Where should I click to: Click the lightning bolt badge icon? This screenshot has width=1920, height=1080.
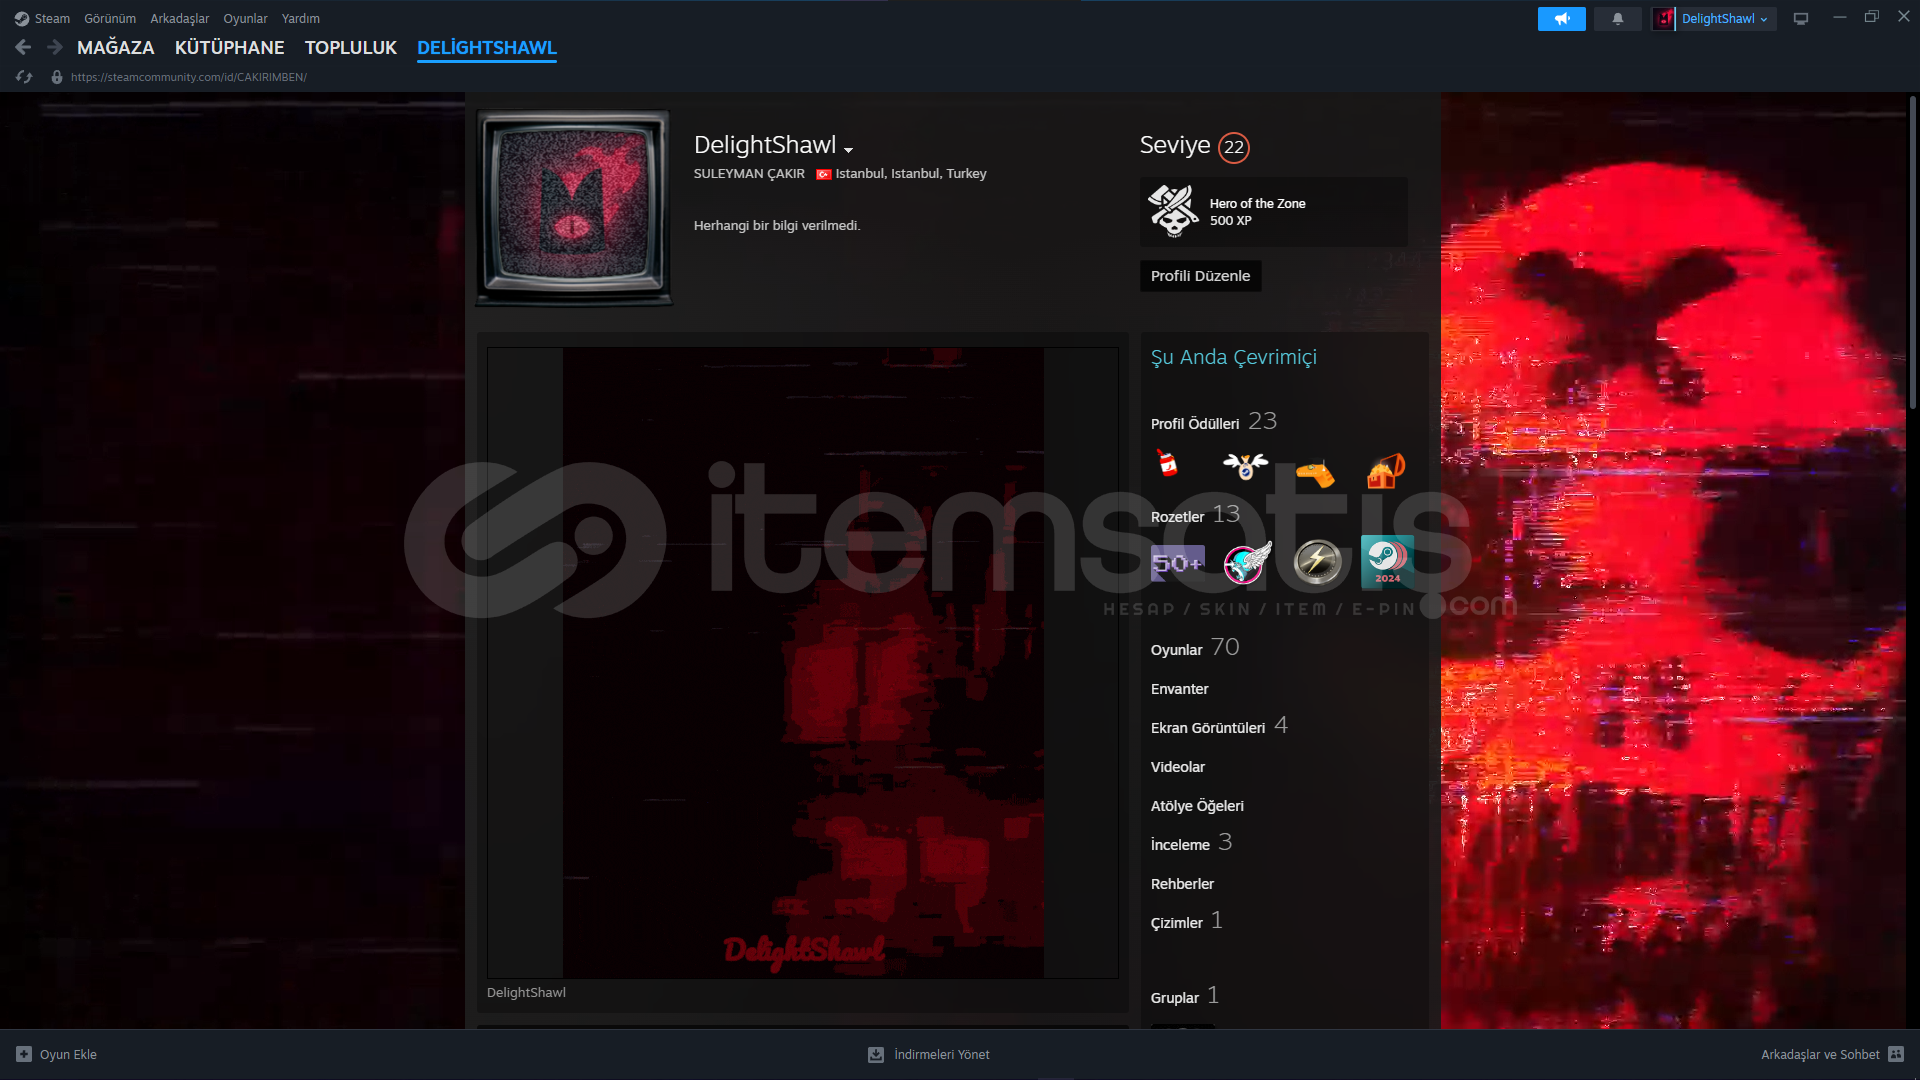pos(1317,562)
